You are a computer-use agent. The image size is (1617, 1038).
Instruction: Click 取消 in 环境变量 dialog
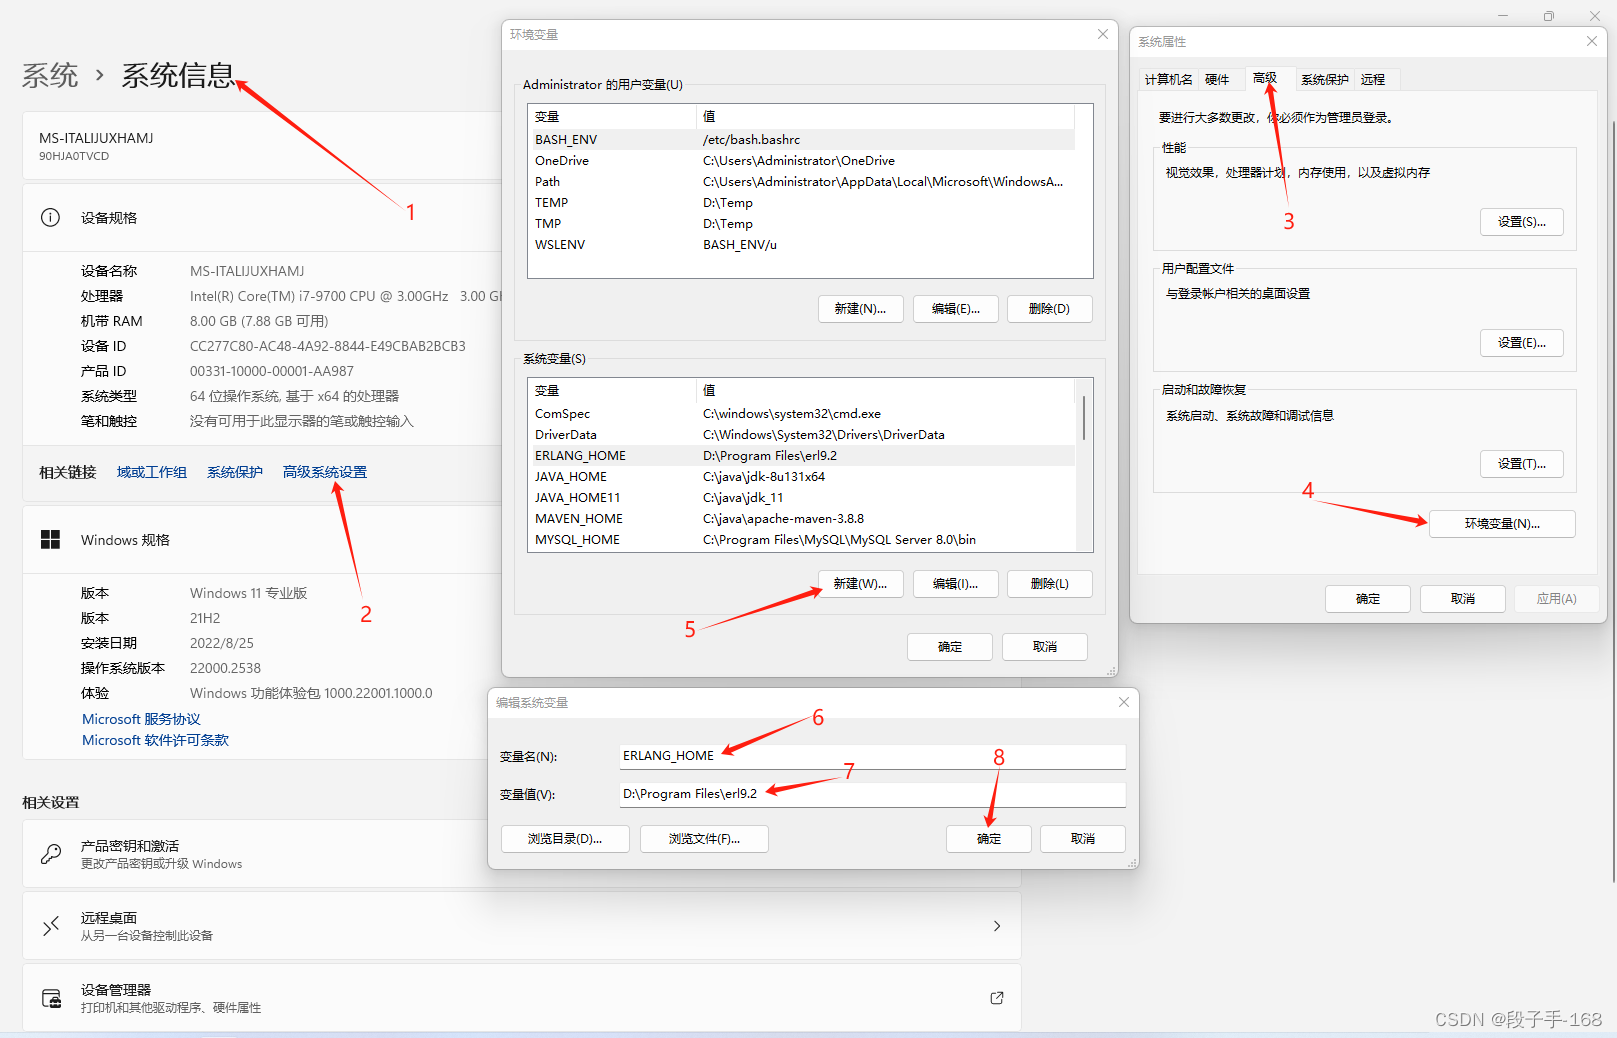(1044, 647)
